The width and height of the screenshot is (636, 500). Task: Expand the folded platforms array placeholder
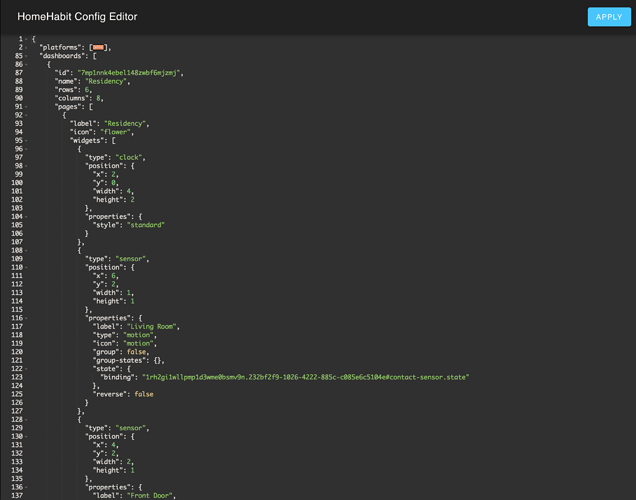tap(99, 48)
